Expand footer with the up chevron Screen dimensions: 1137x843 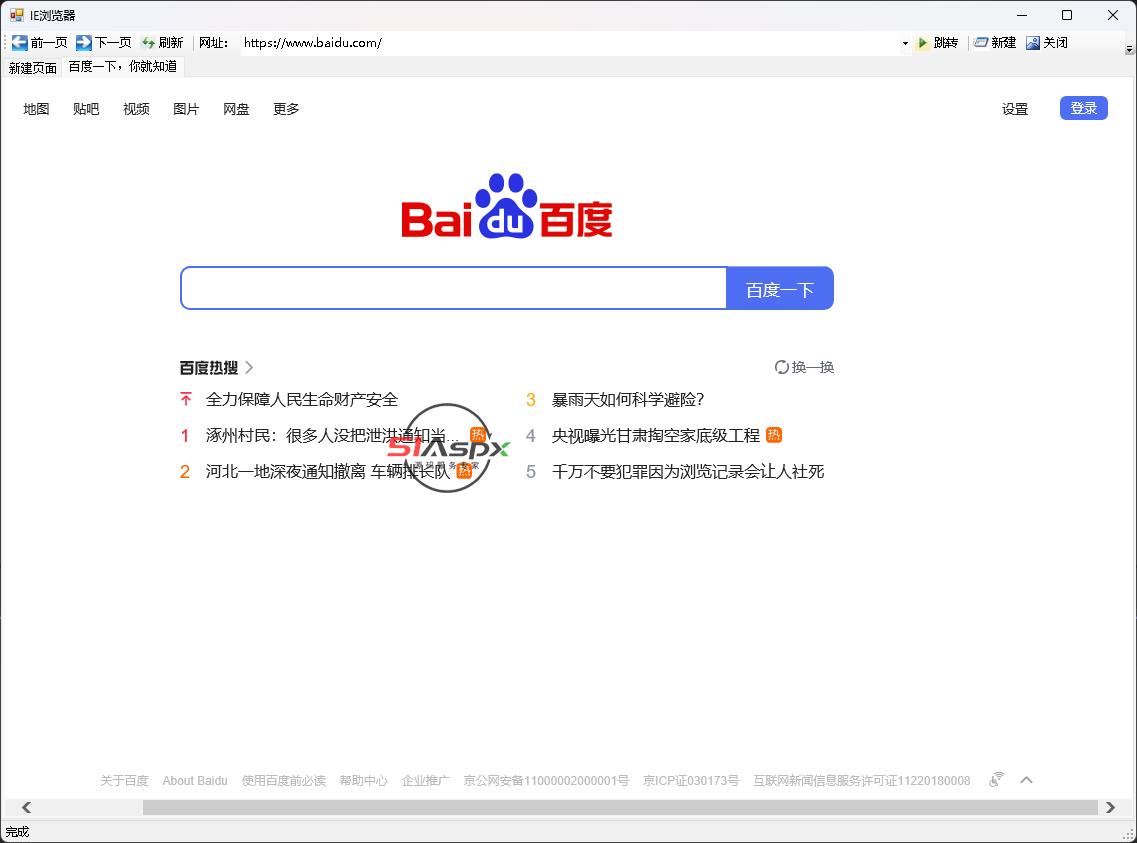1026,780
